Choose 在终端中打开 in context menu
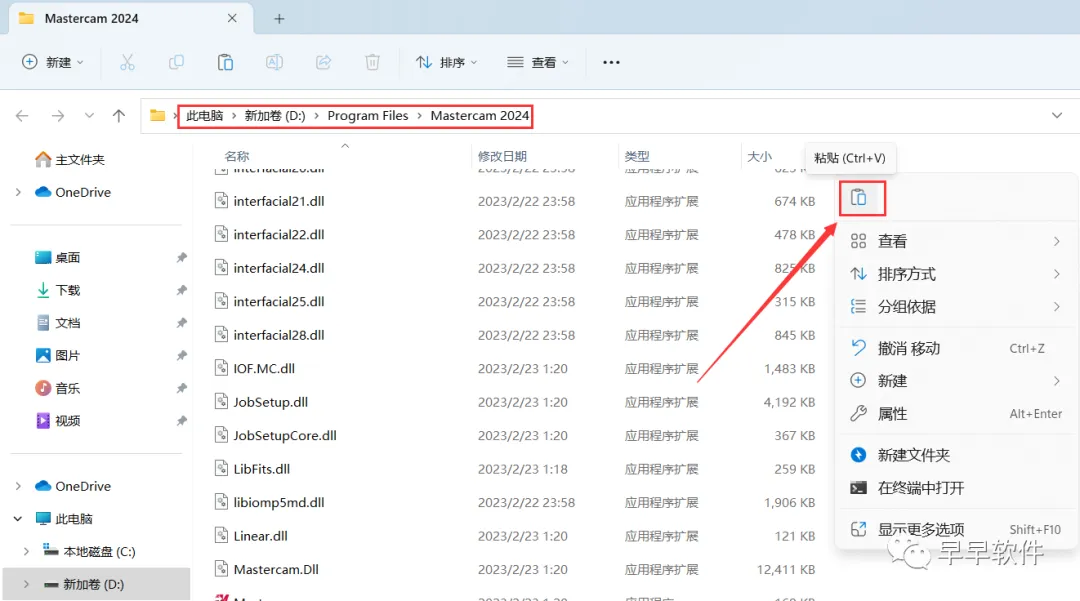The height and width of the screenshot is (601, 1080). click(955, 488)
